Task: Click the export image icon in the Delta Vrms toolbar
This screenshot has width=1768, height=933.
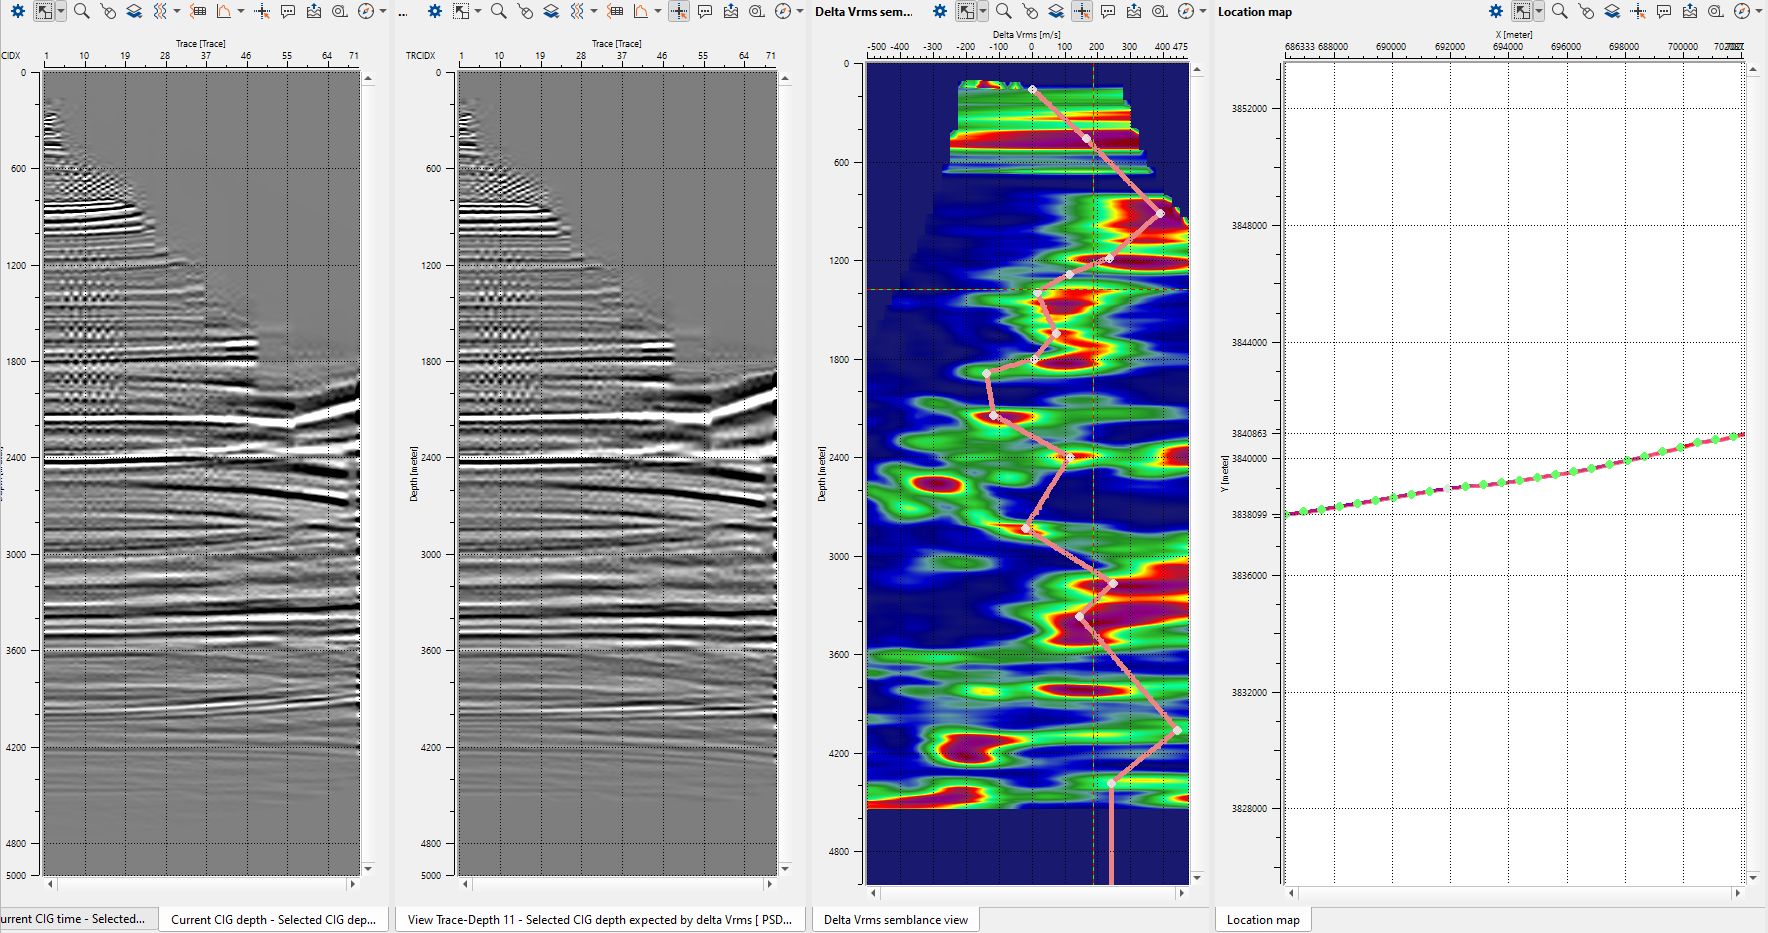Action: click(x=1133, y=11)
